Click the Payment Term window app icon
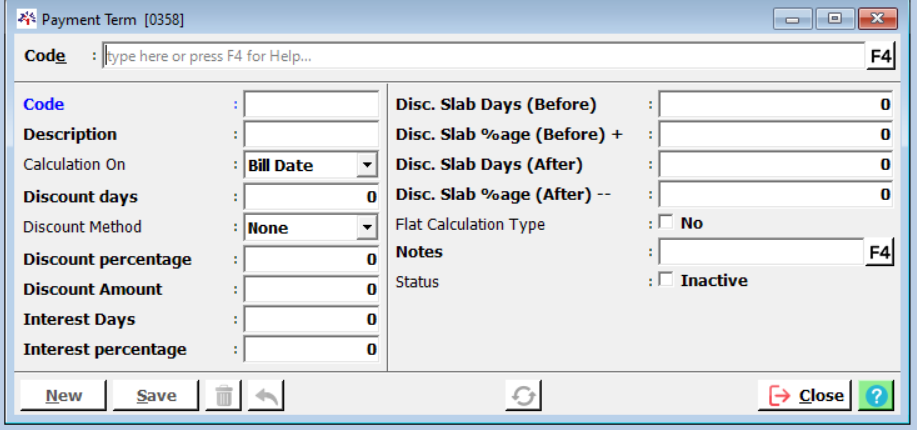 coord(27,19)
